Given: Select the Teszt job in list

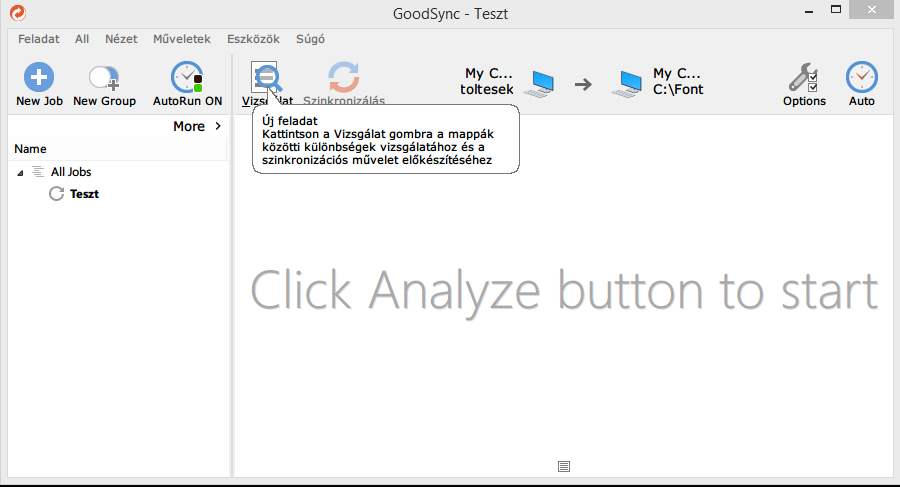Looking at the screenshot, I should (84, 194).
